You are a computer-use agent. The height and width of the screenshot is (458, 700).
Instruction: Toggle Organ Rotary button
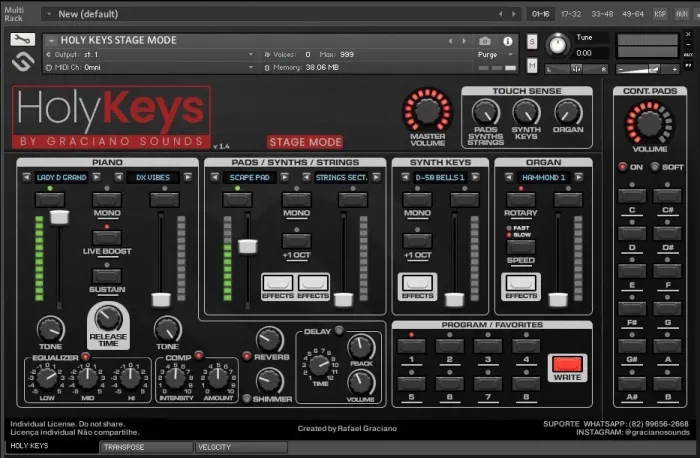521,199
